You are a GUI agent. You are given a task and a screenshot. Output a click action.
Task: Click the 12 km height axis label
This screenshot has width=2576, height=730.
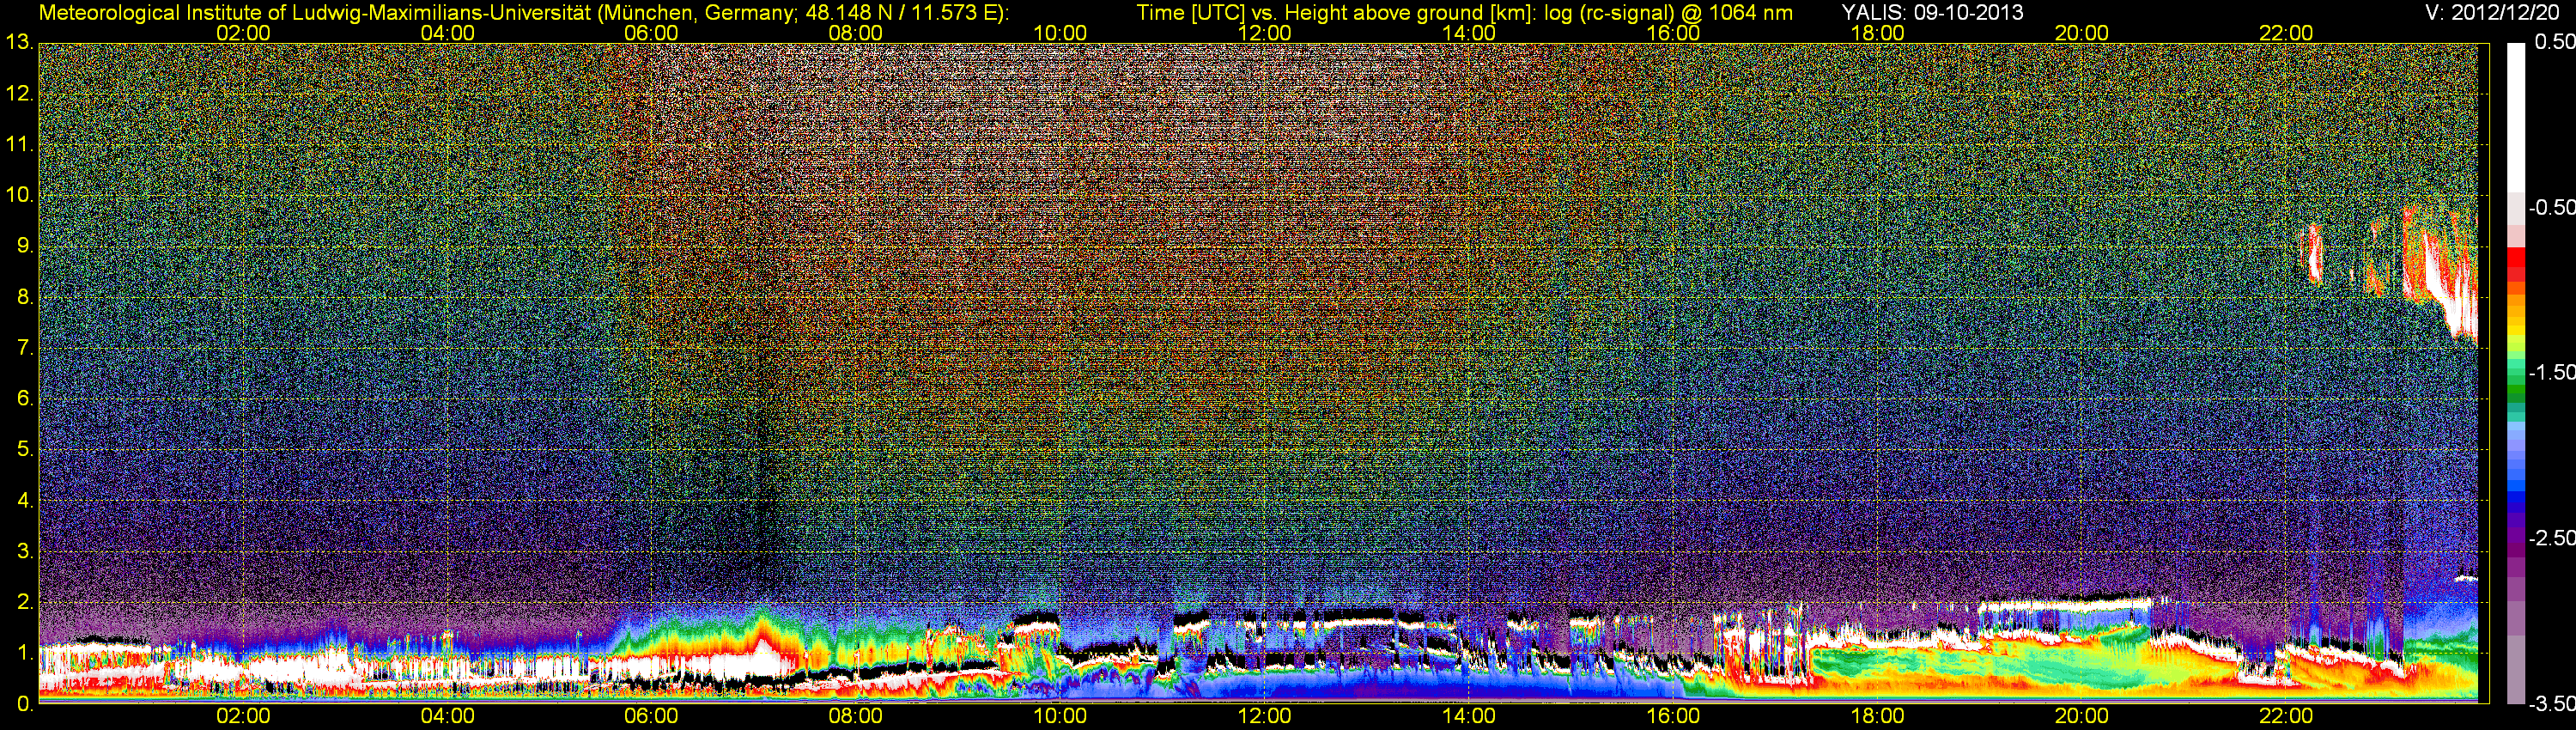point(18,94)
